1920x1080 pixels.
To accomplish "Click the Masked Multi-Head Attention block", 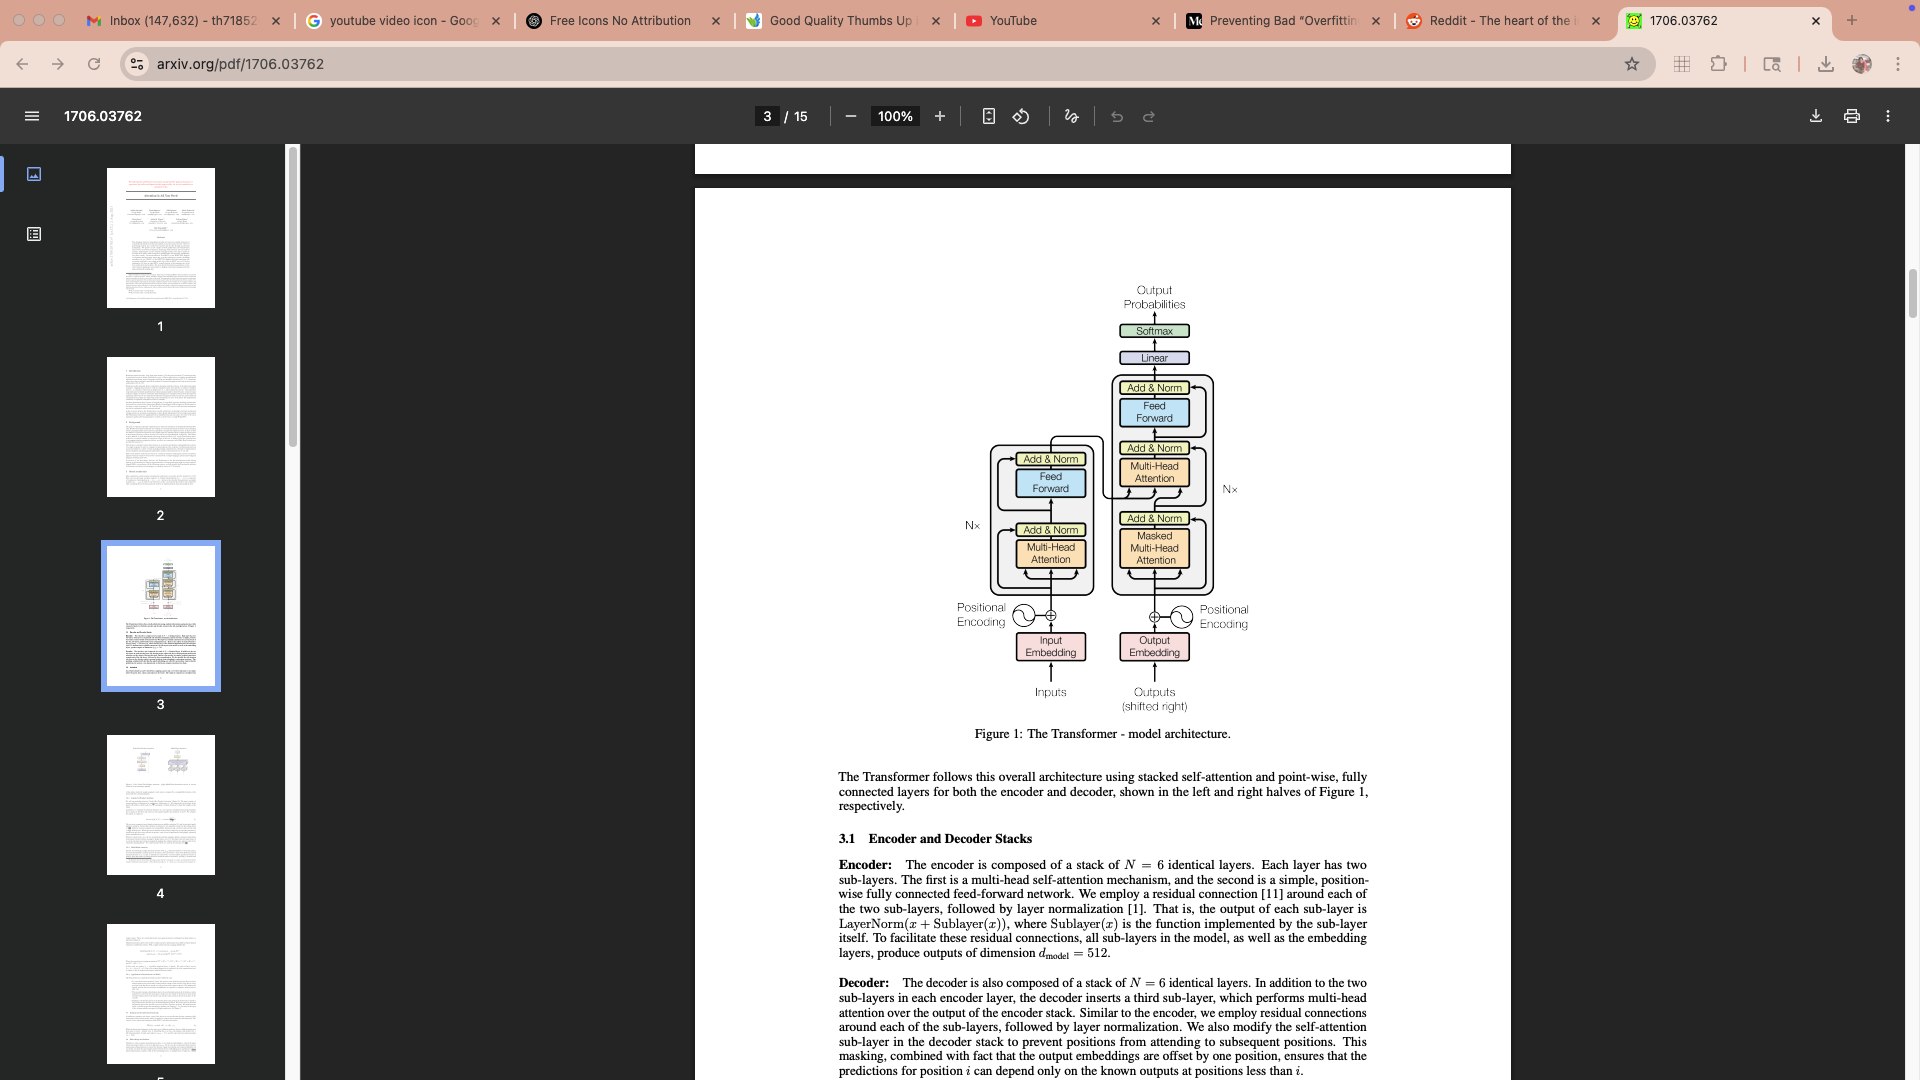I will (1154, 548).
